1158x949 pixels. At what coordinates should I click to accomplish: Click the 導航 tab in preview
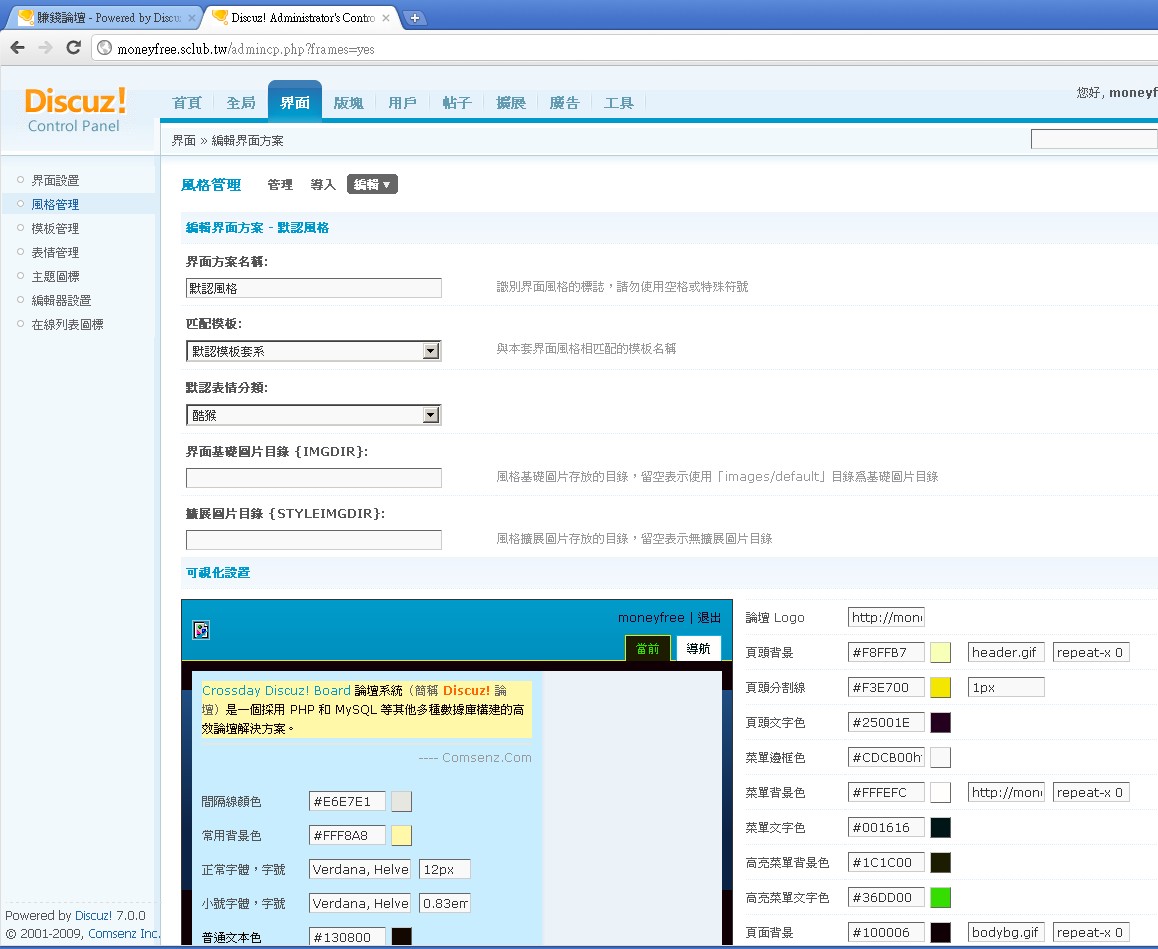pos(698,648)
